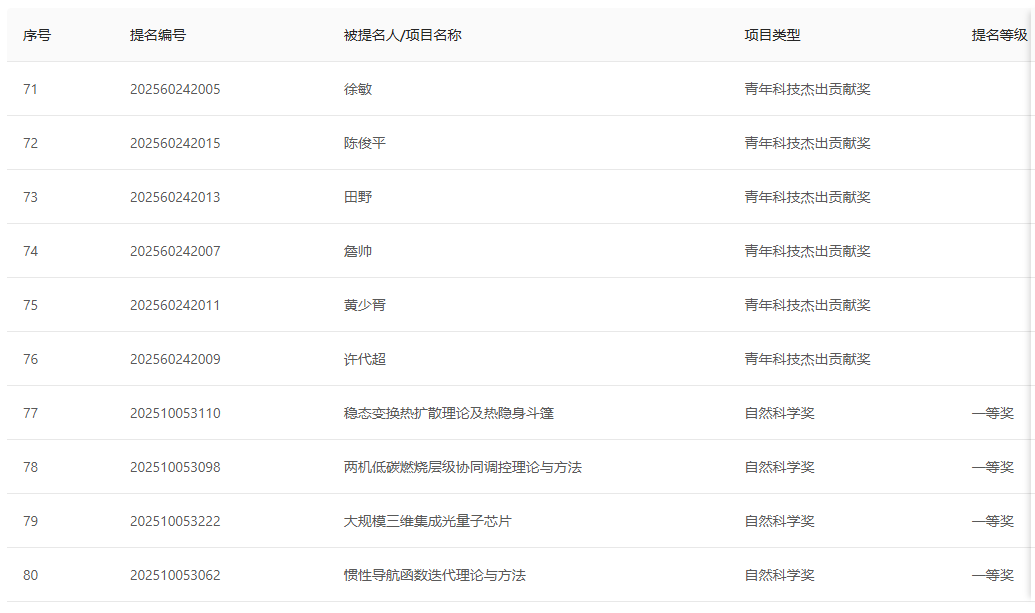Click the 序号 column header

point(33,34)
